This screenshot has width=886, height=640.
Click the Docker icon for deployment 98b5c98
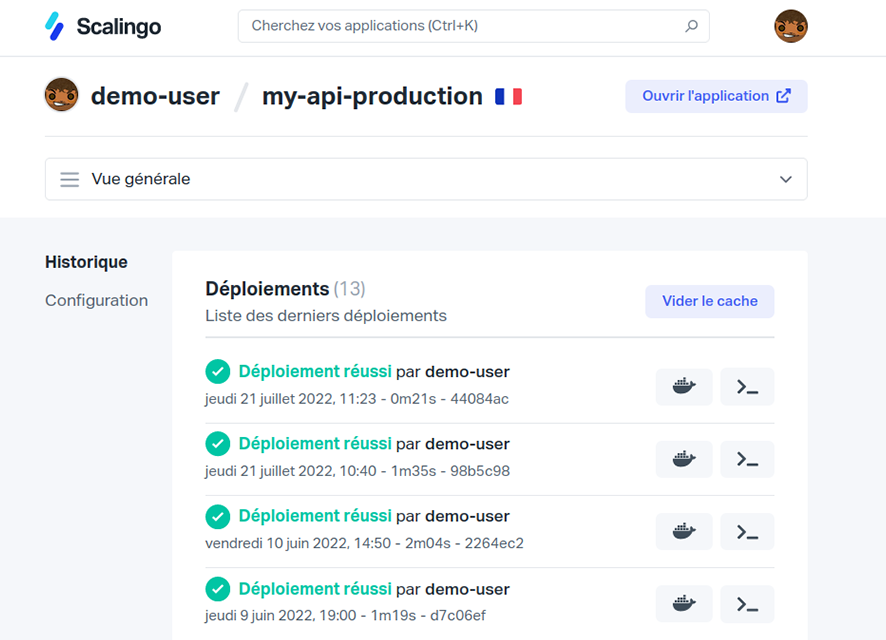(x=684, y=459)
